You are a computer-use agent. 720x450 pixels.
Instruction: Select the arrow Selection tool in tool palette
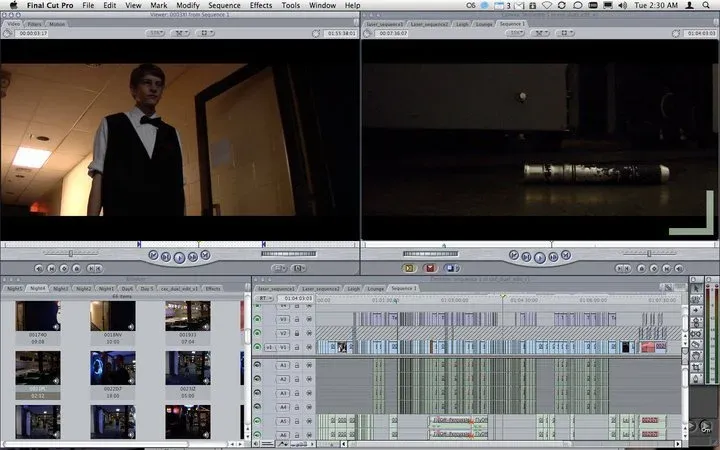[697, 288]
